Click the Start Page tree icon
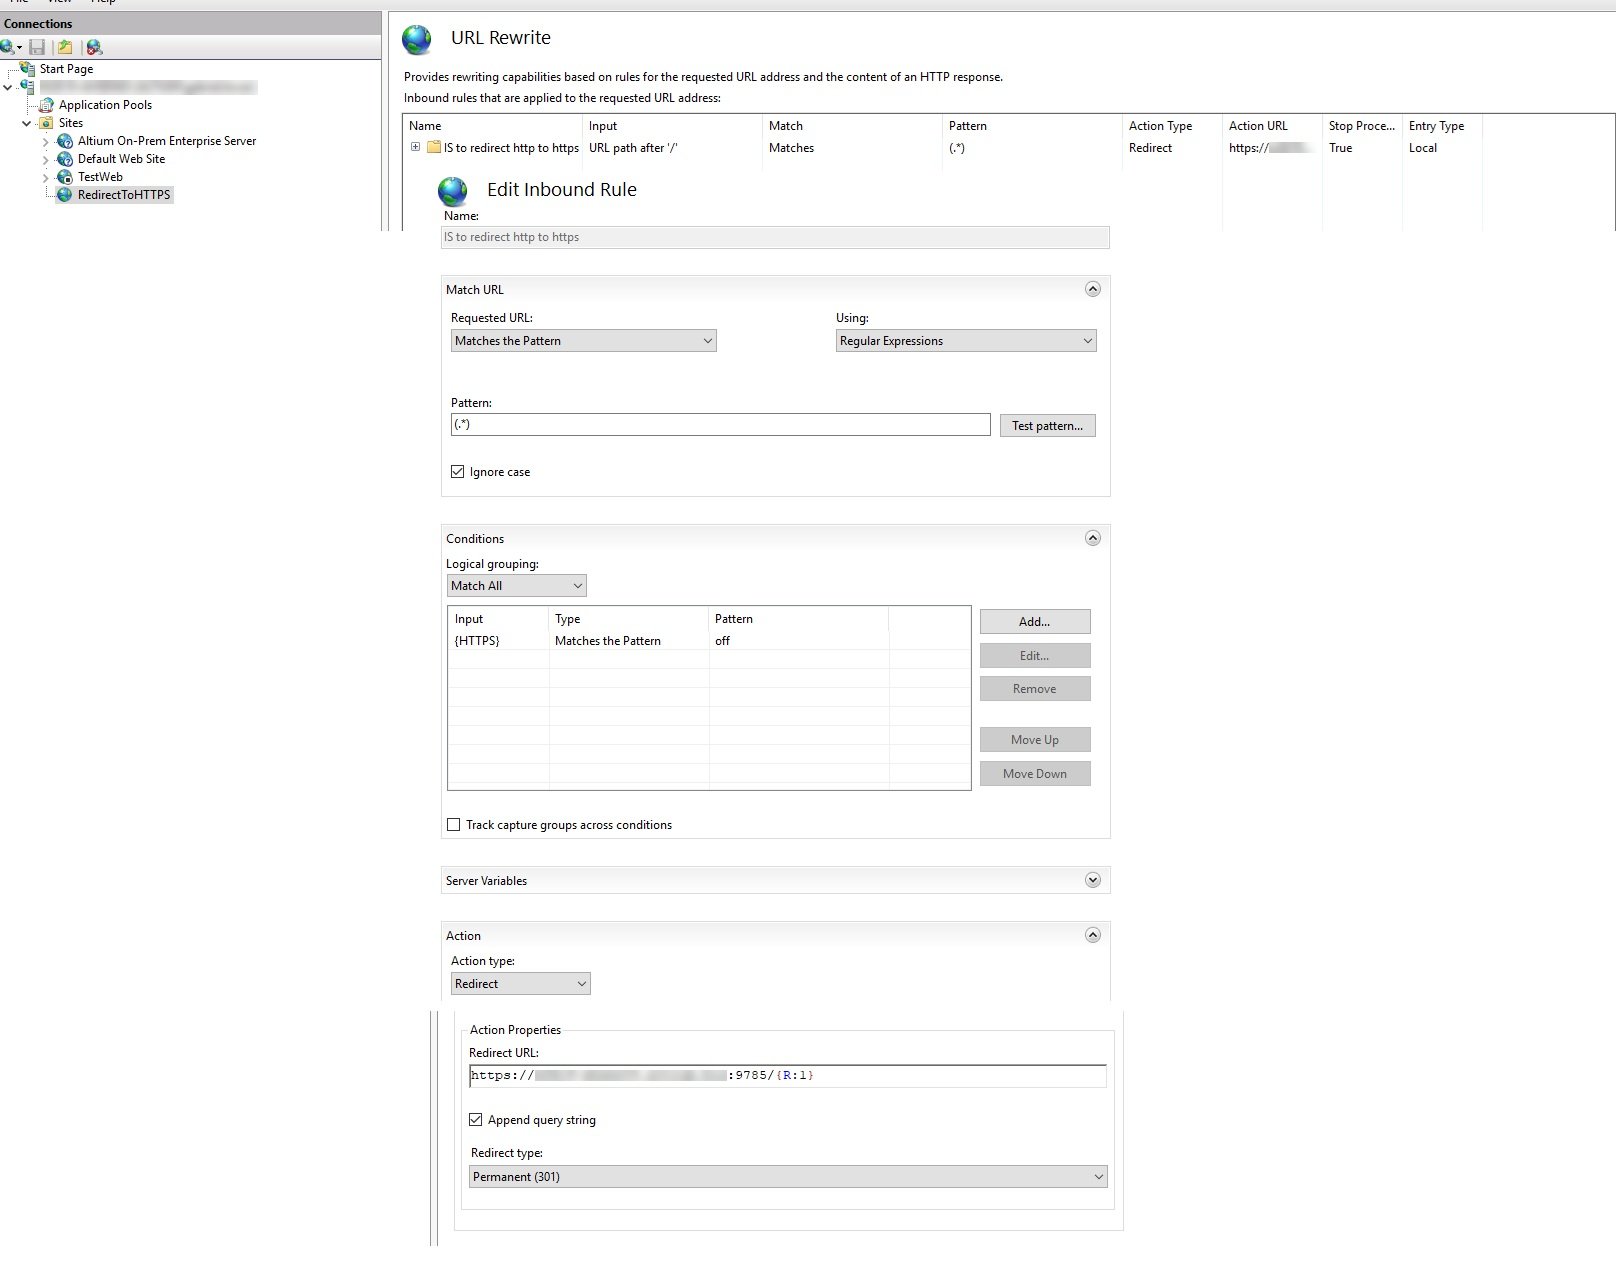Screen dimensions: 1616x1261 [28, 69]
